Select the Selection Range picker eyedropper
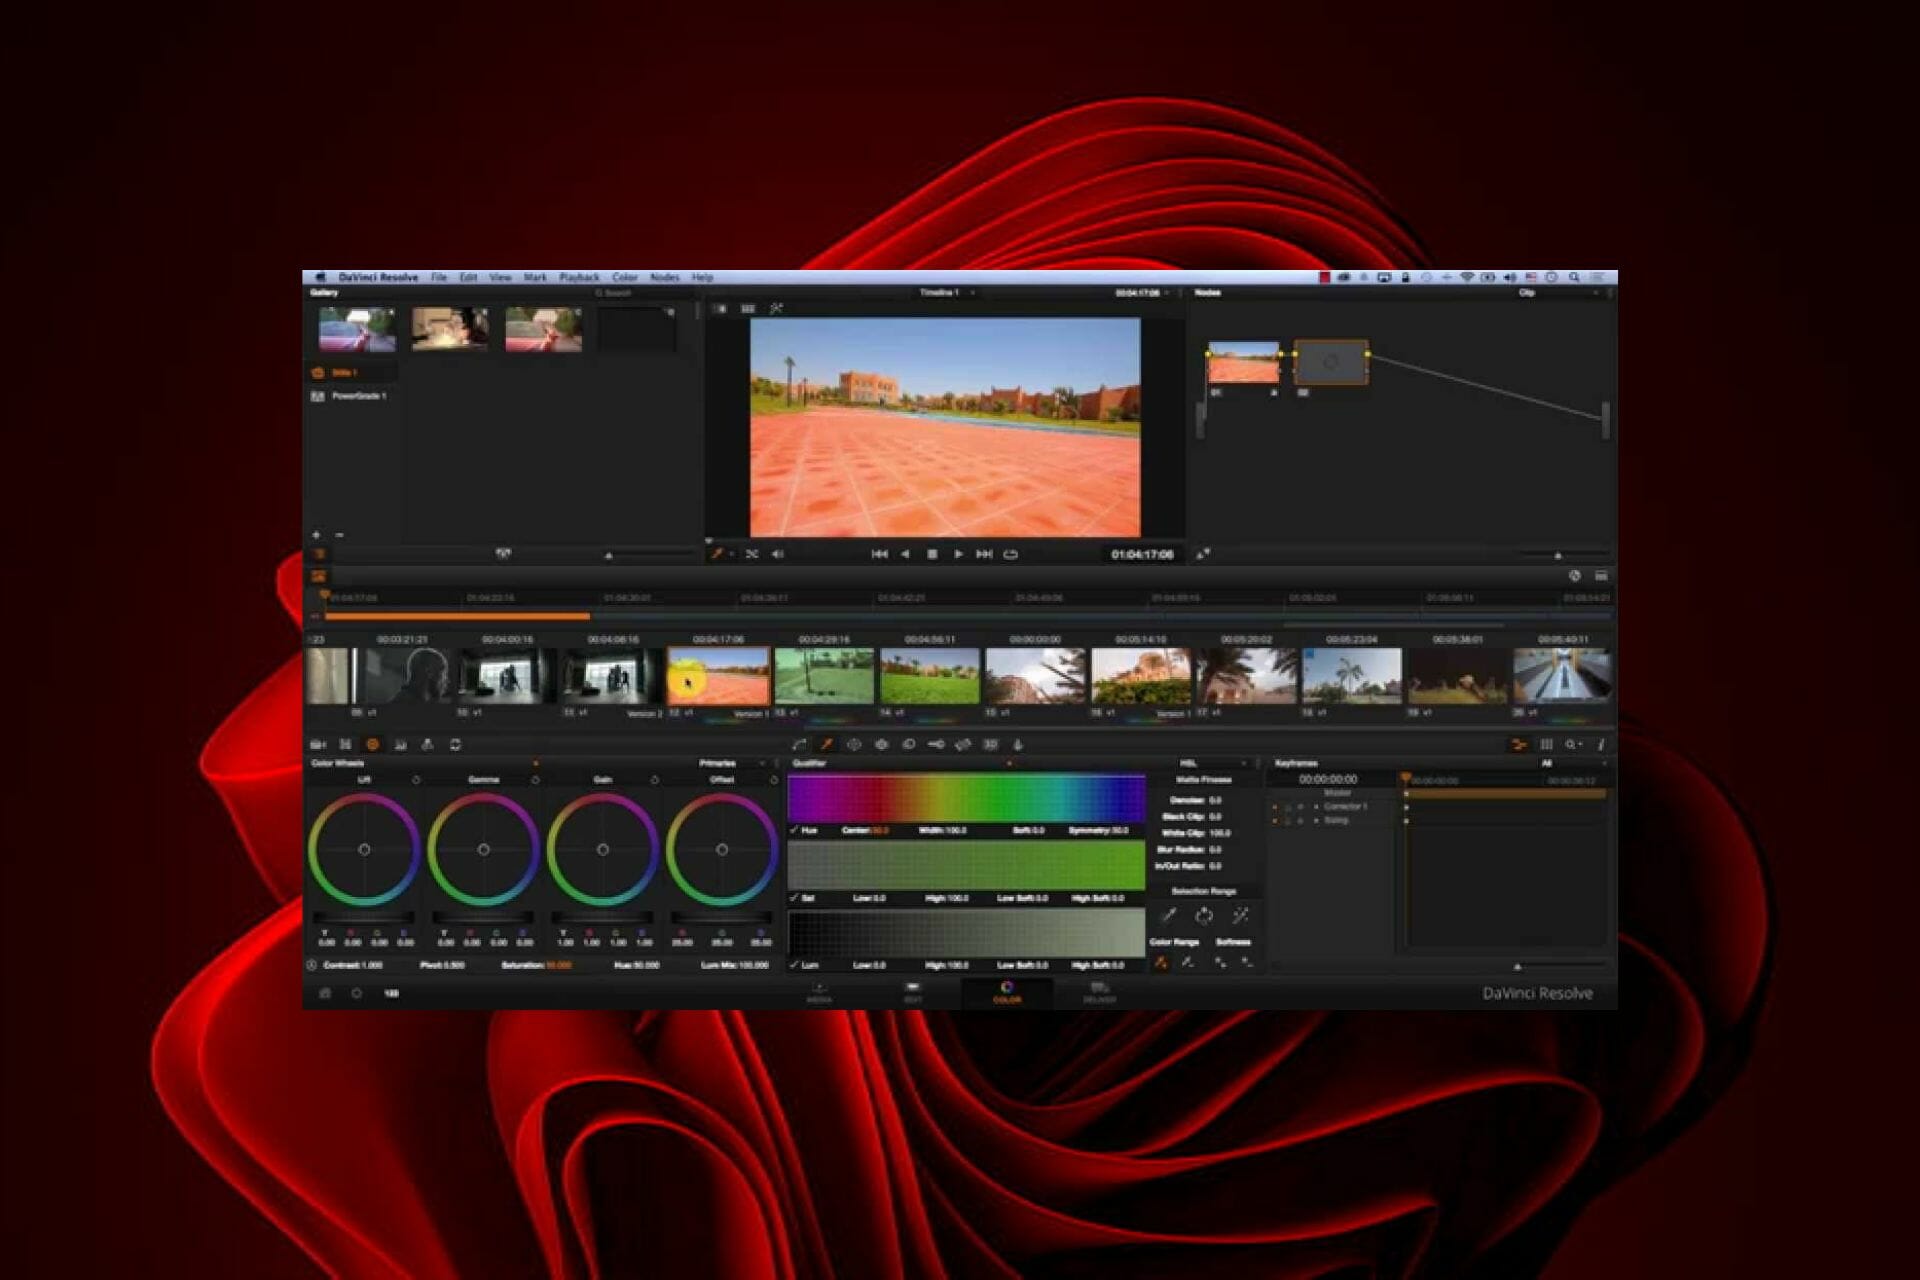Viewport: 1920px width, 1280px height. point(1168,915)
